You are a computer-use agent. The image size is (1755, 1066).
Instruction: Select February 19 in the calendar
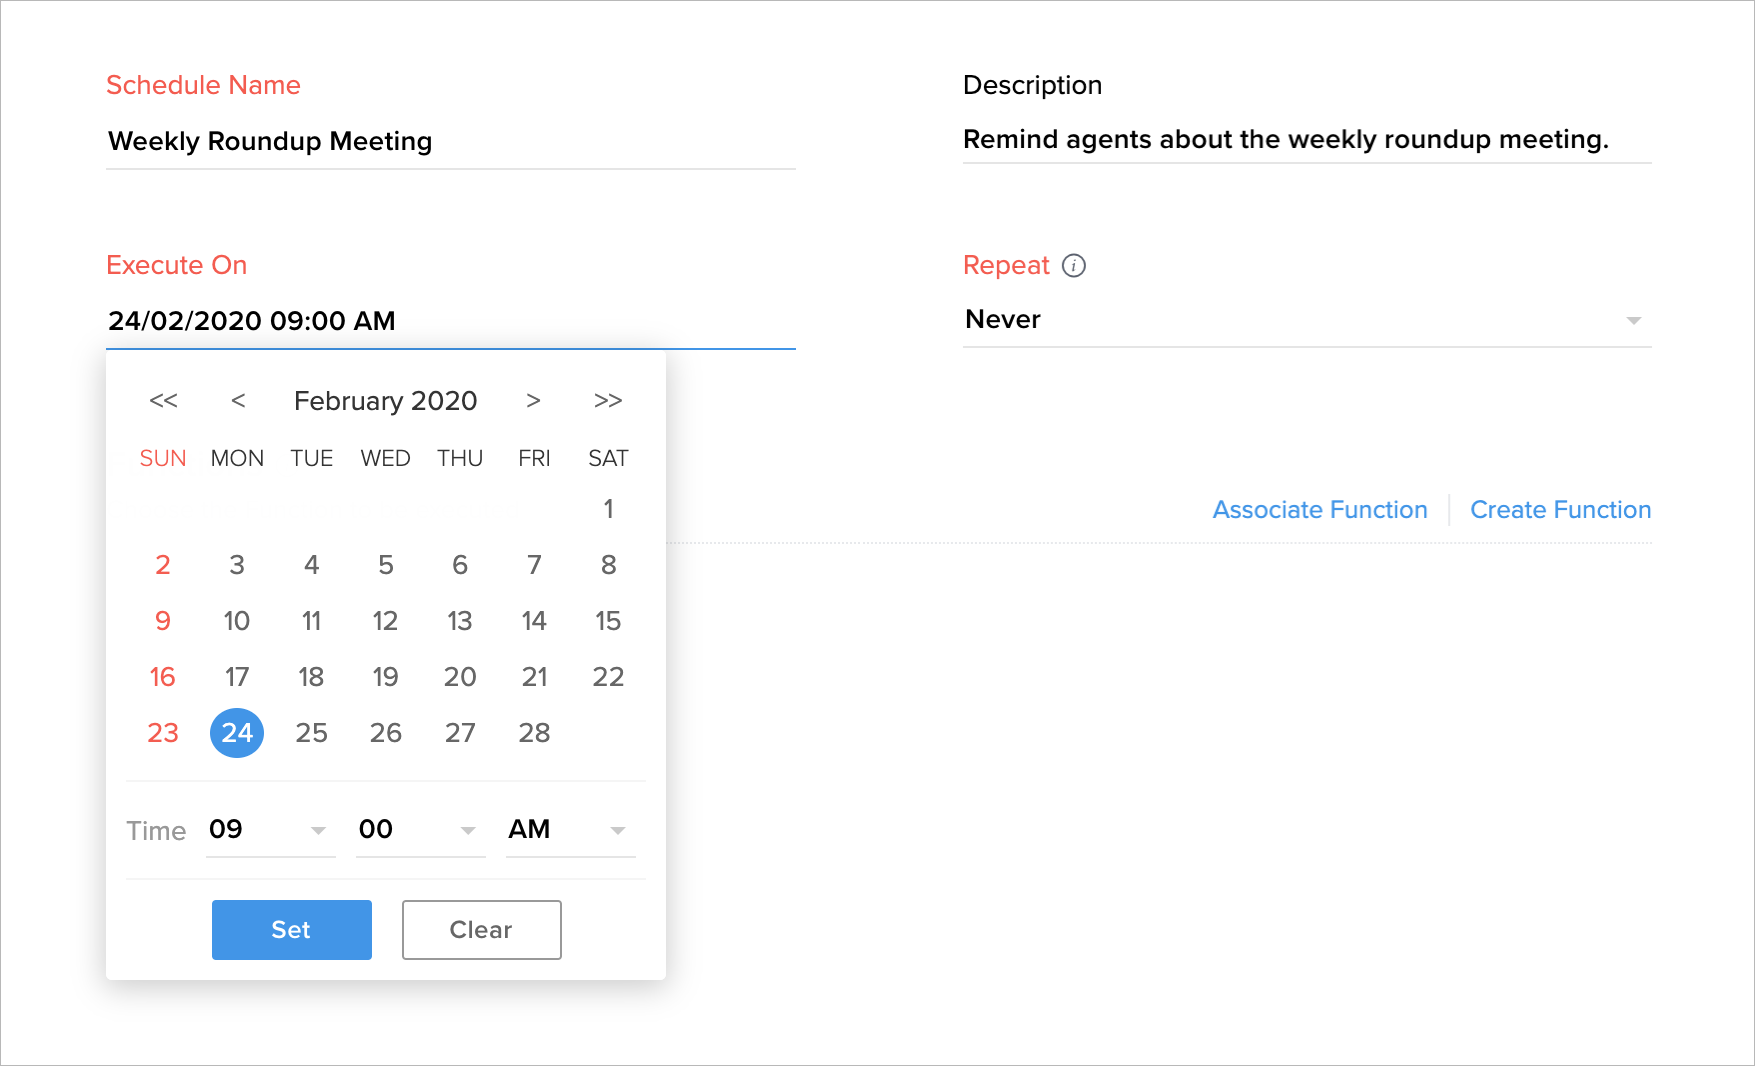(386, 677)
